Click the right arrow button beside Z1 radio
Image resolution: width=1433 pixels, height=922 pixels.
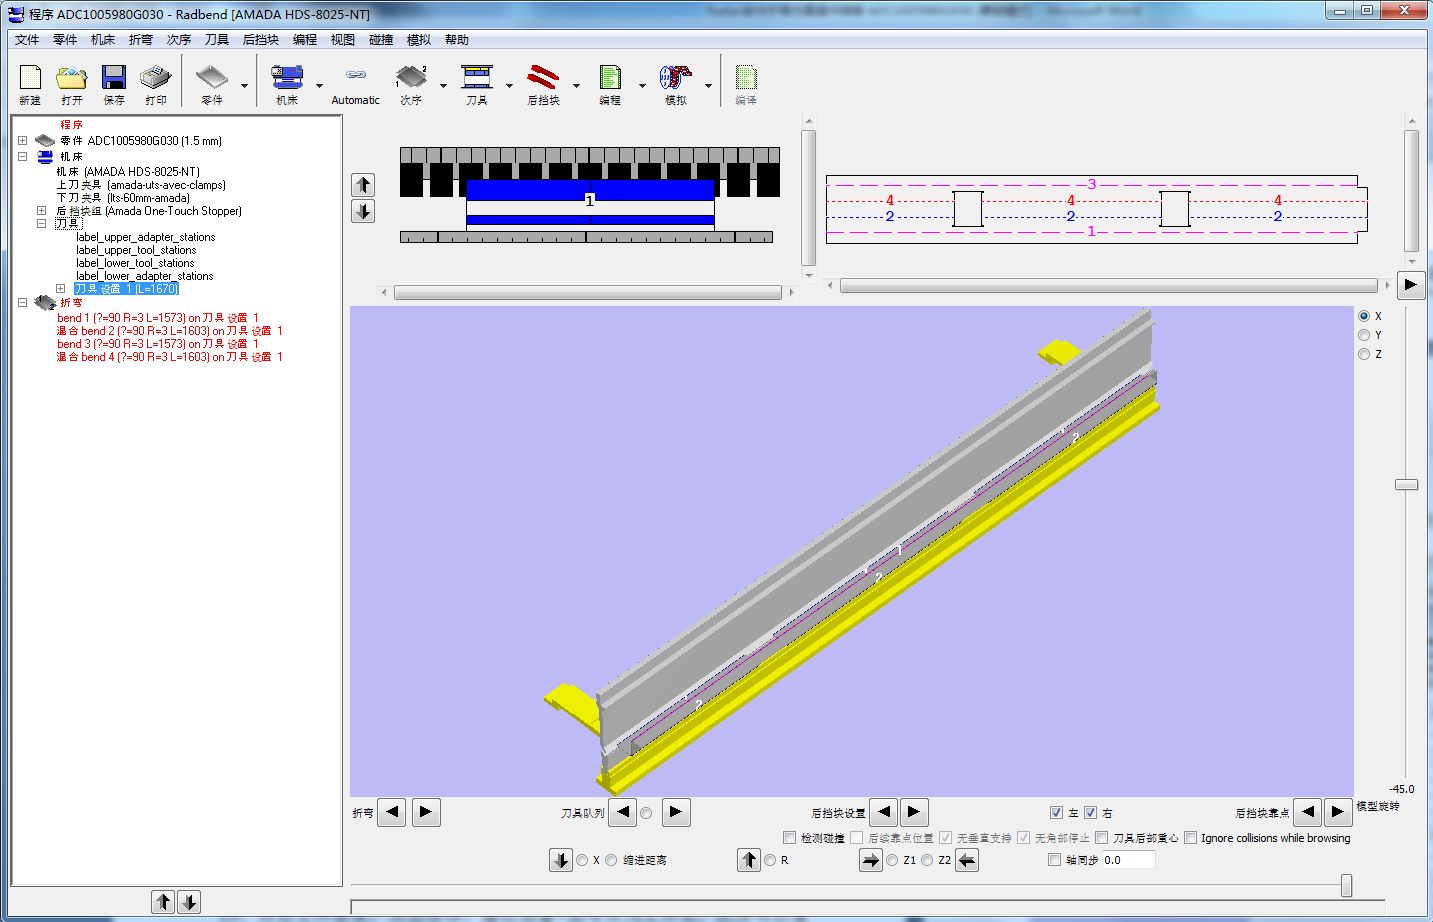tap(871, 860)
